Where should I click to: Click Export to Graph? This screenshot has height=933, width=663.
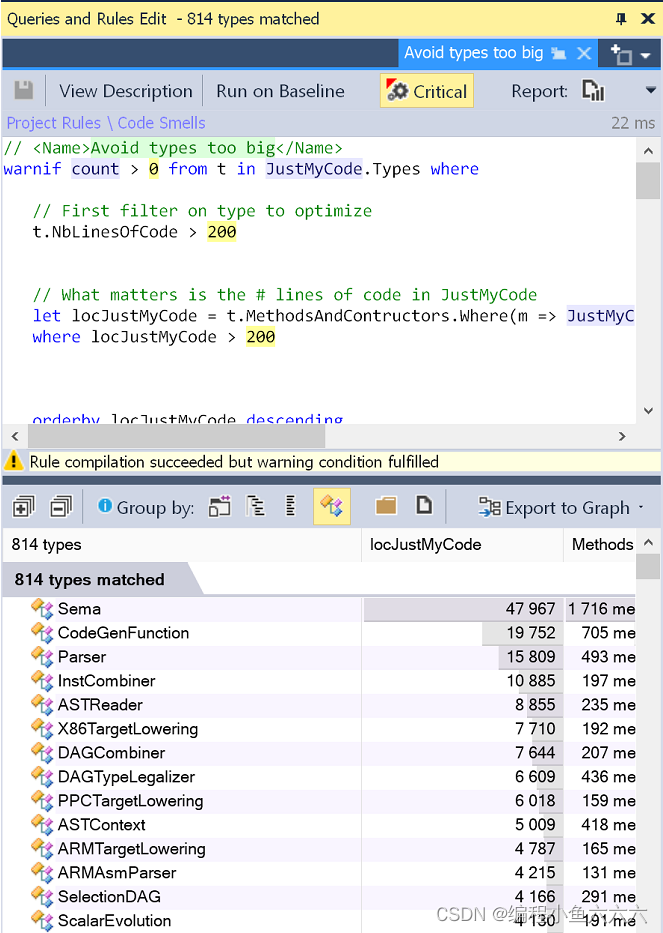[553, 508]
